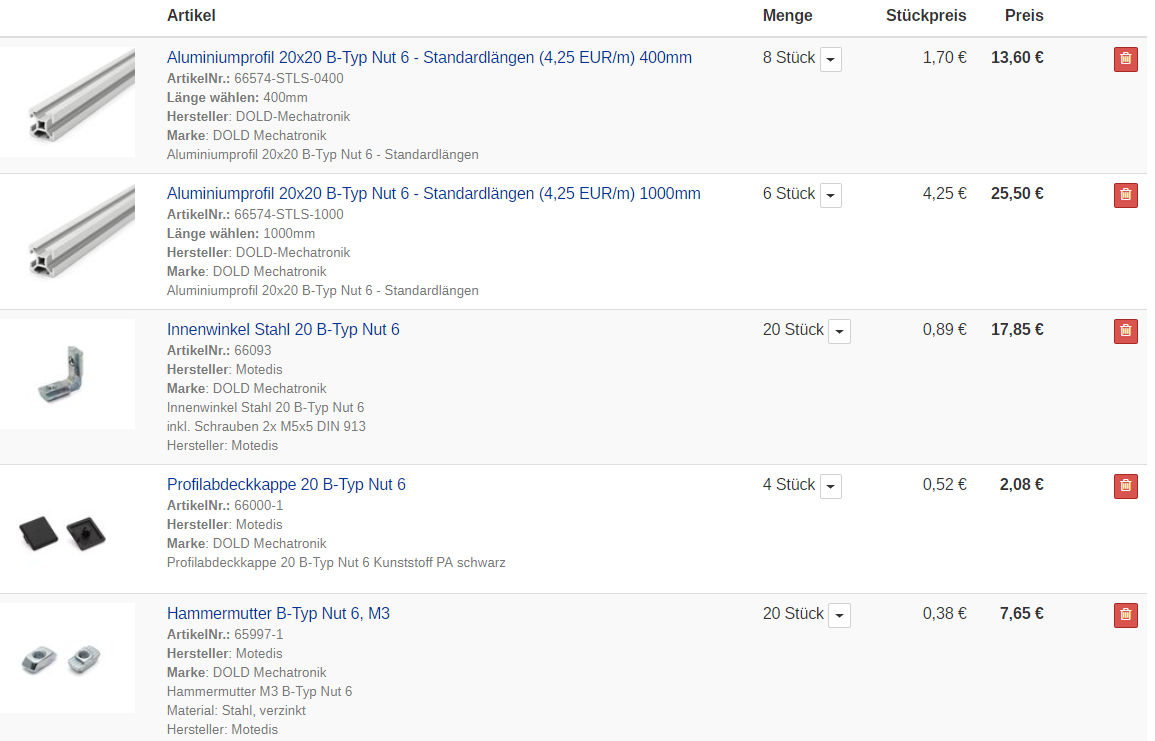The image size is (1155, 741).
Task: Delete the 400mm Aluminiumprofil from cart
Action: click(1125, 59)
